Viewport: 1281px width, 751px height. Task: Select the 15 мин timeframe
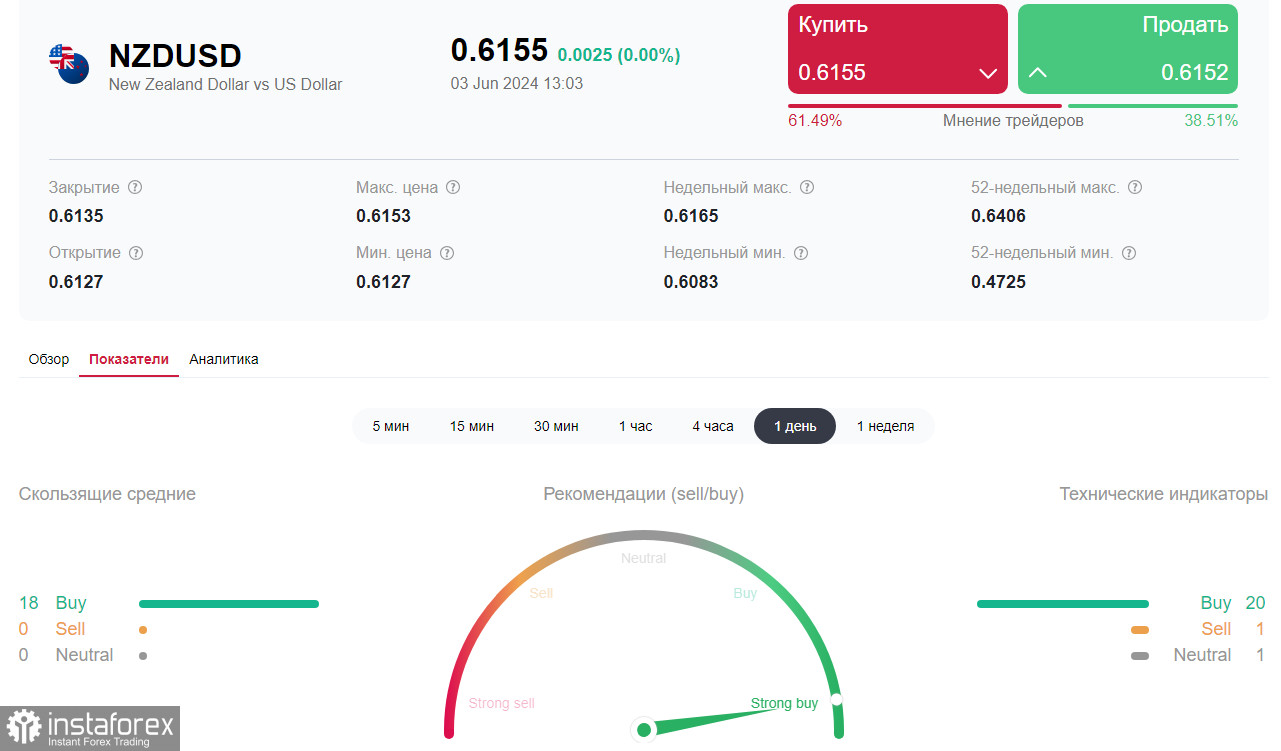[x=472, y=426]
